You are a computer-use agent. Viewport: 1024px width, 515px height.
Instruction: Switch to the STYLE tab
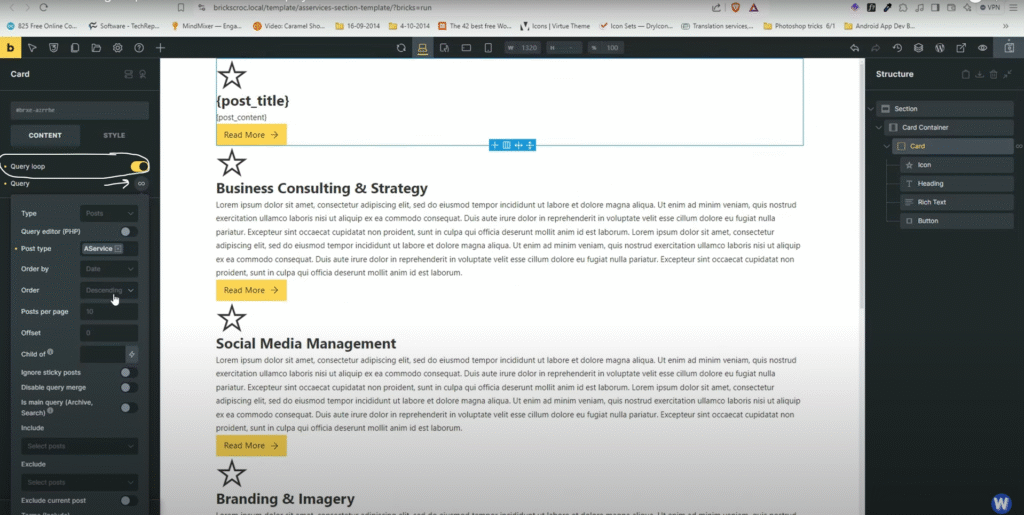114,135
